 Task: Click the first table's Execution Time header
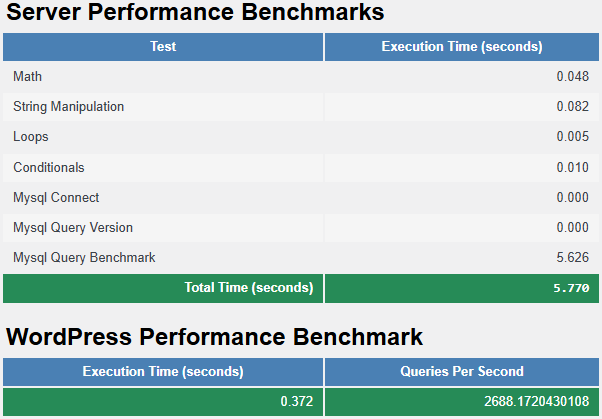tap(462, 46)
